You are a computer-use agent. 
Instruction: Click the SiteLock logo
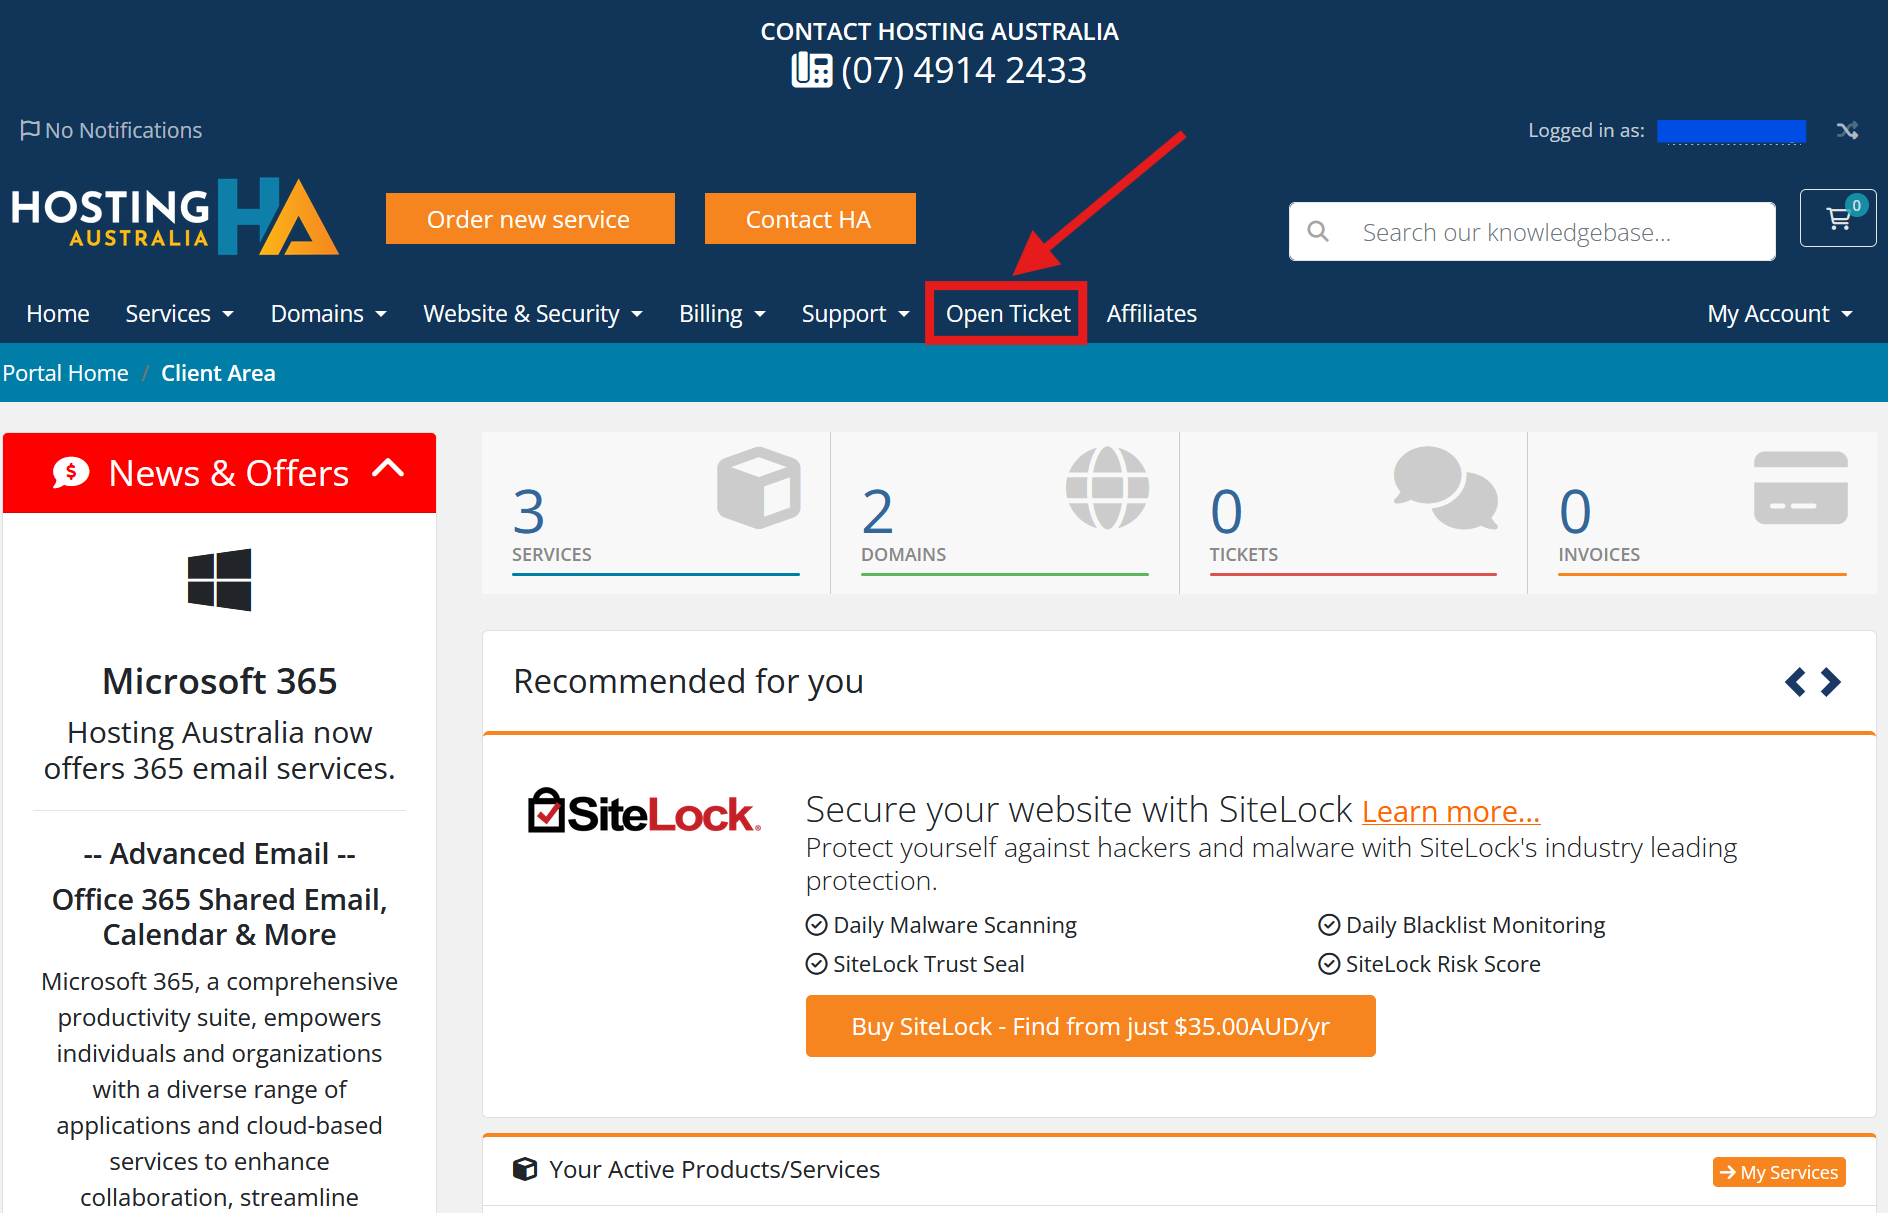644,811
